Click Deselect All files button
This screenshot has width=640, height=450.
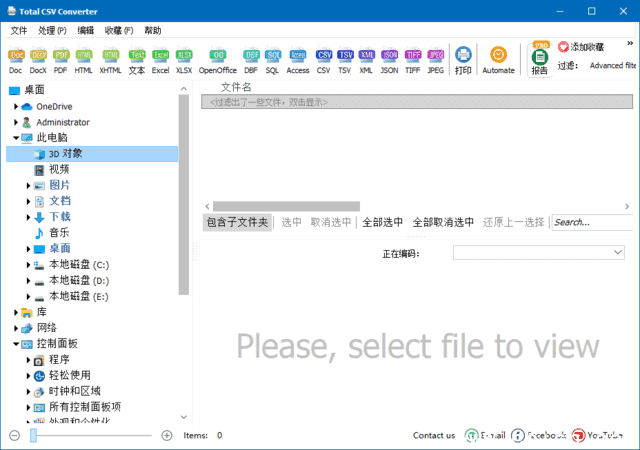click(x=443, y=222)
